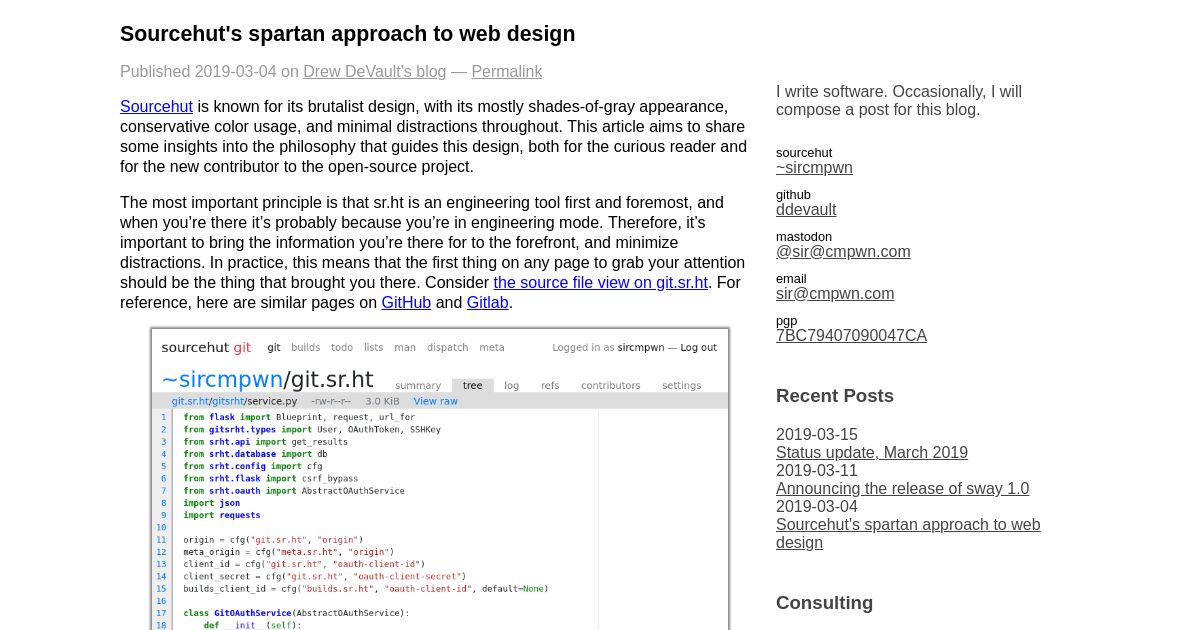Open PGP key 7BC79407090047CA

coord(851,336)
